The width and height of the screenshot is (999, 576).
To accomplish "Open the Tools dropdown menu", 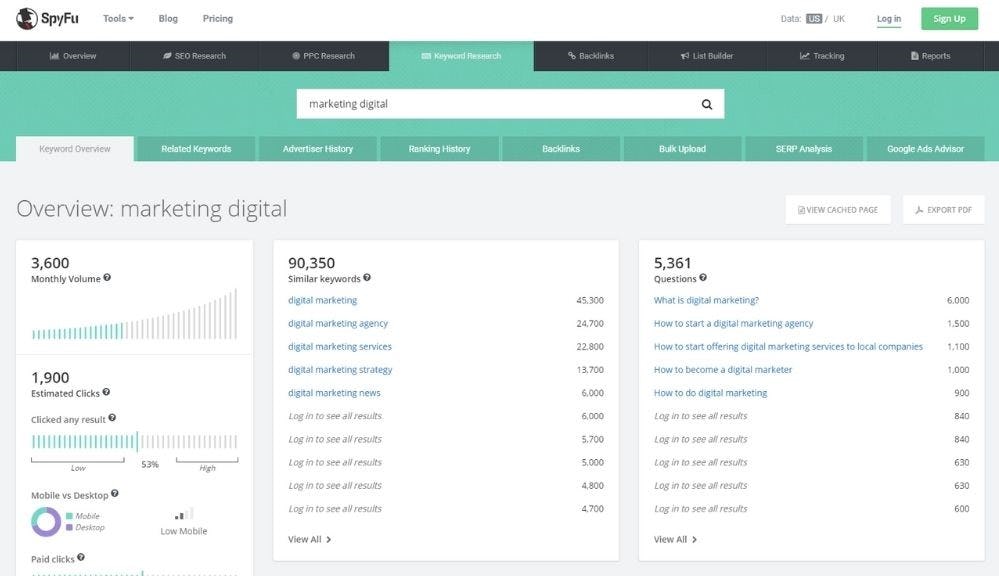I will 118,18.
